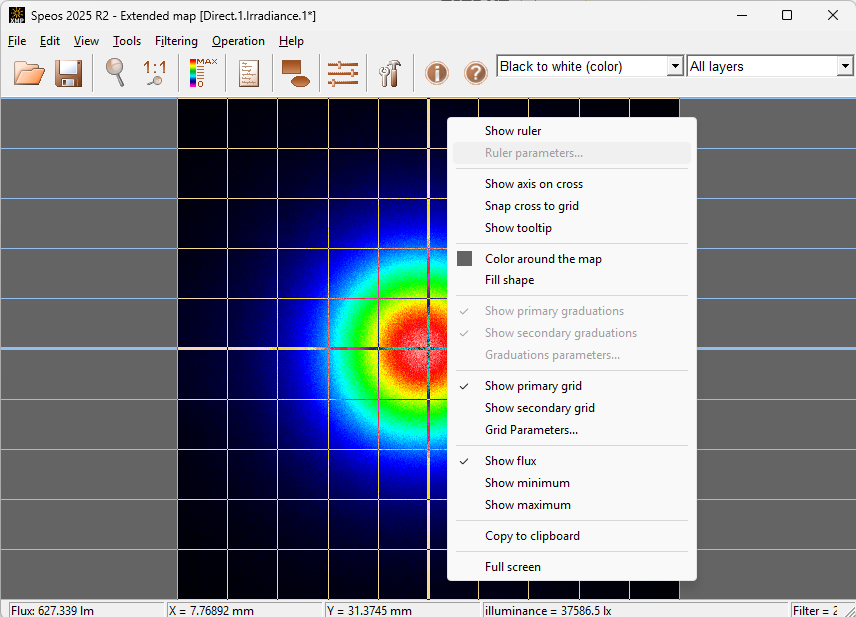Image resolution: width=856 pixels, height=617 pixels.
Task: Click the open folder icon in toolbar
Action: tap(29, 73)
